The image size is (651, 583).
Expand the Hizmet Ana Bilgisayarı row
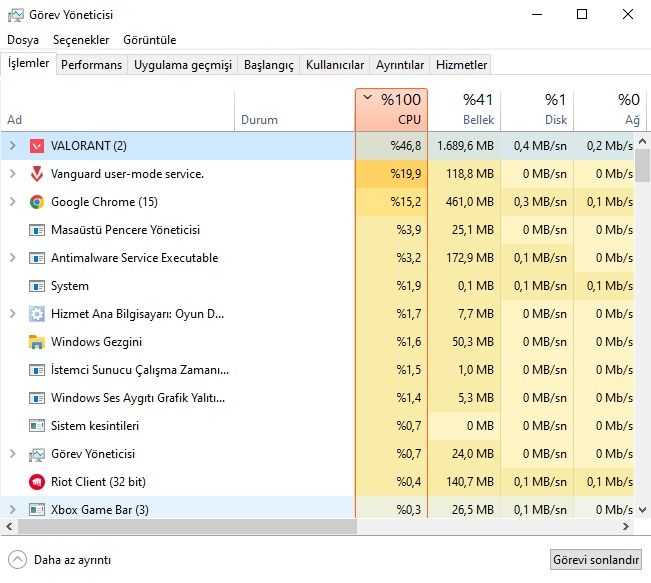(12, 314)
